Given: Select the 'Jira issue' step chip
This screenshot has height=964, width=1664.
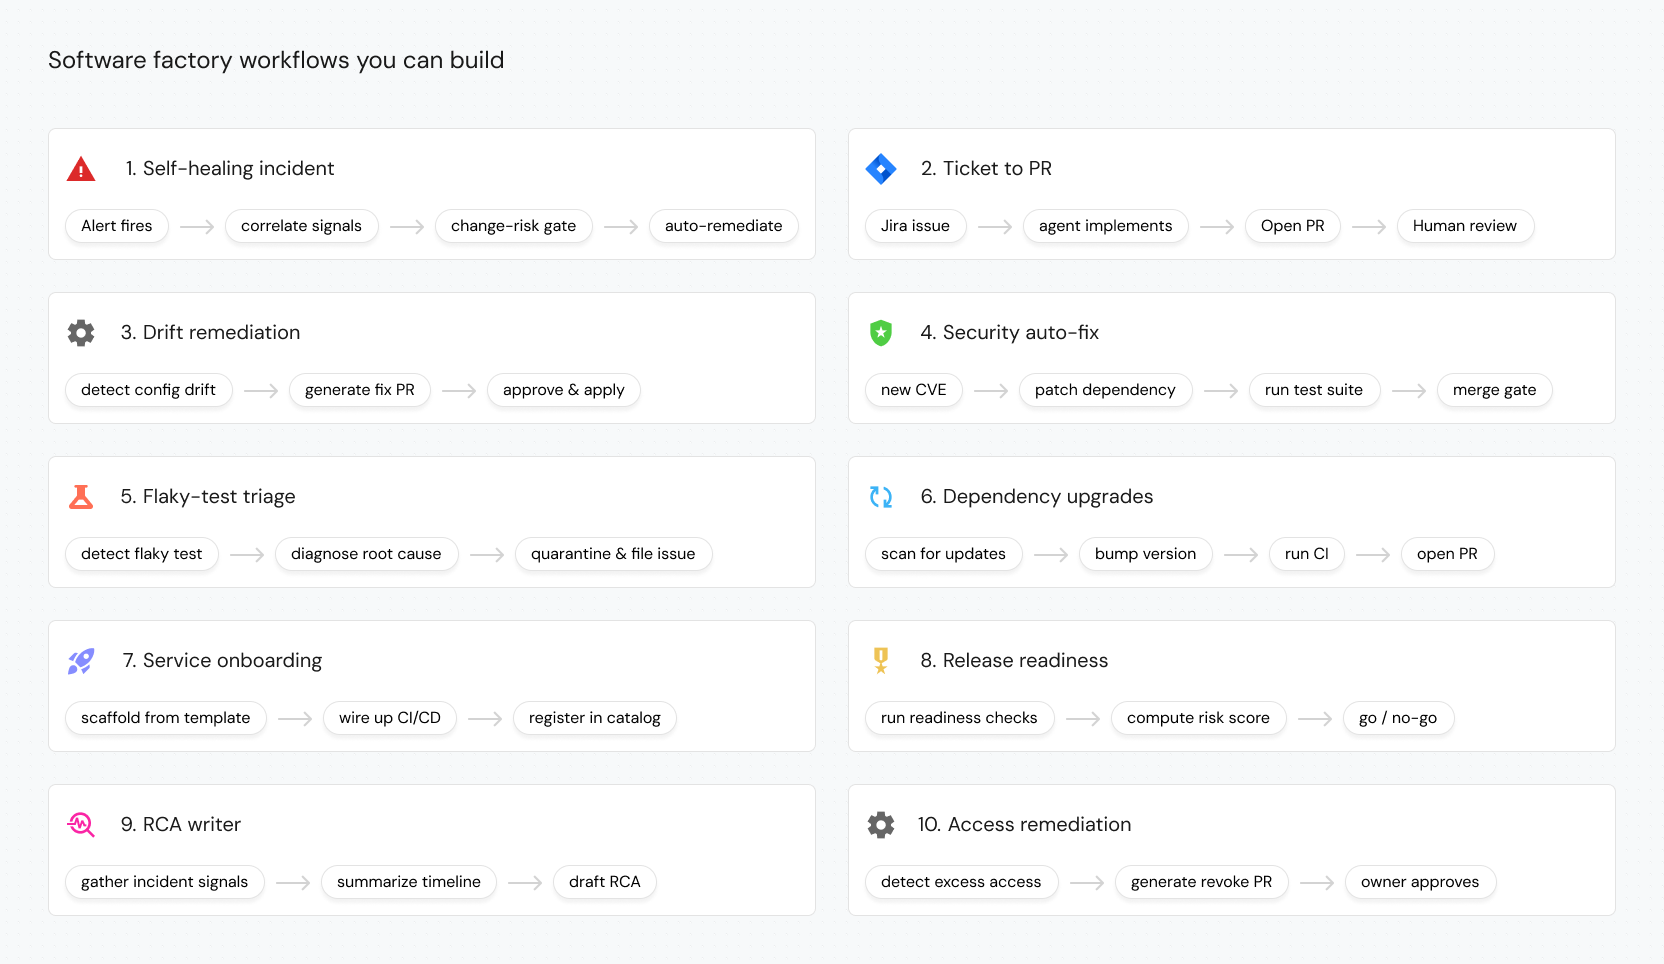Looking at the screenshot, I should (916, 226).
